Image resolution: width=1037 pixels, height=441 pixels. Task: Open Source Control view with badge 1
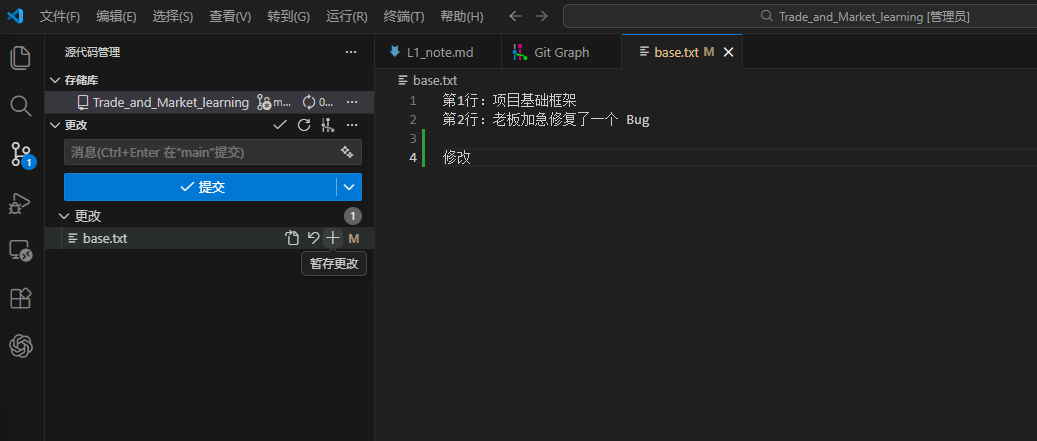[x=22, y=154]
